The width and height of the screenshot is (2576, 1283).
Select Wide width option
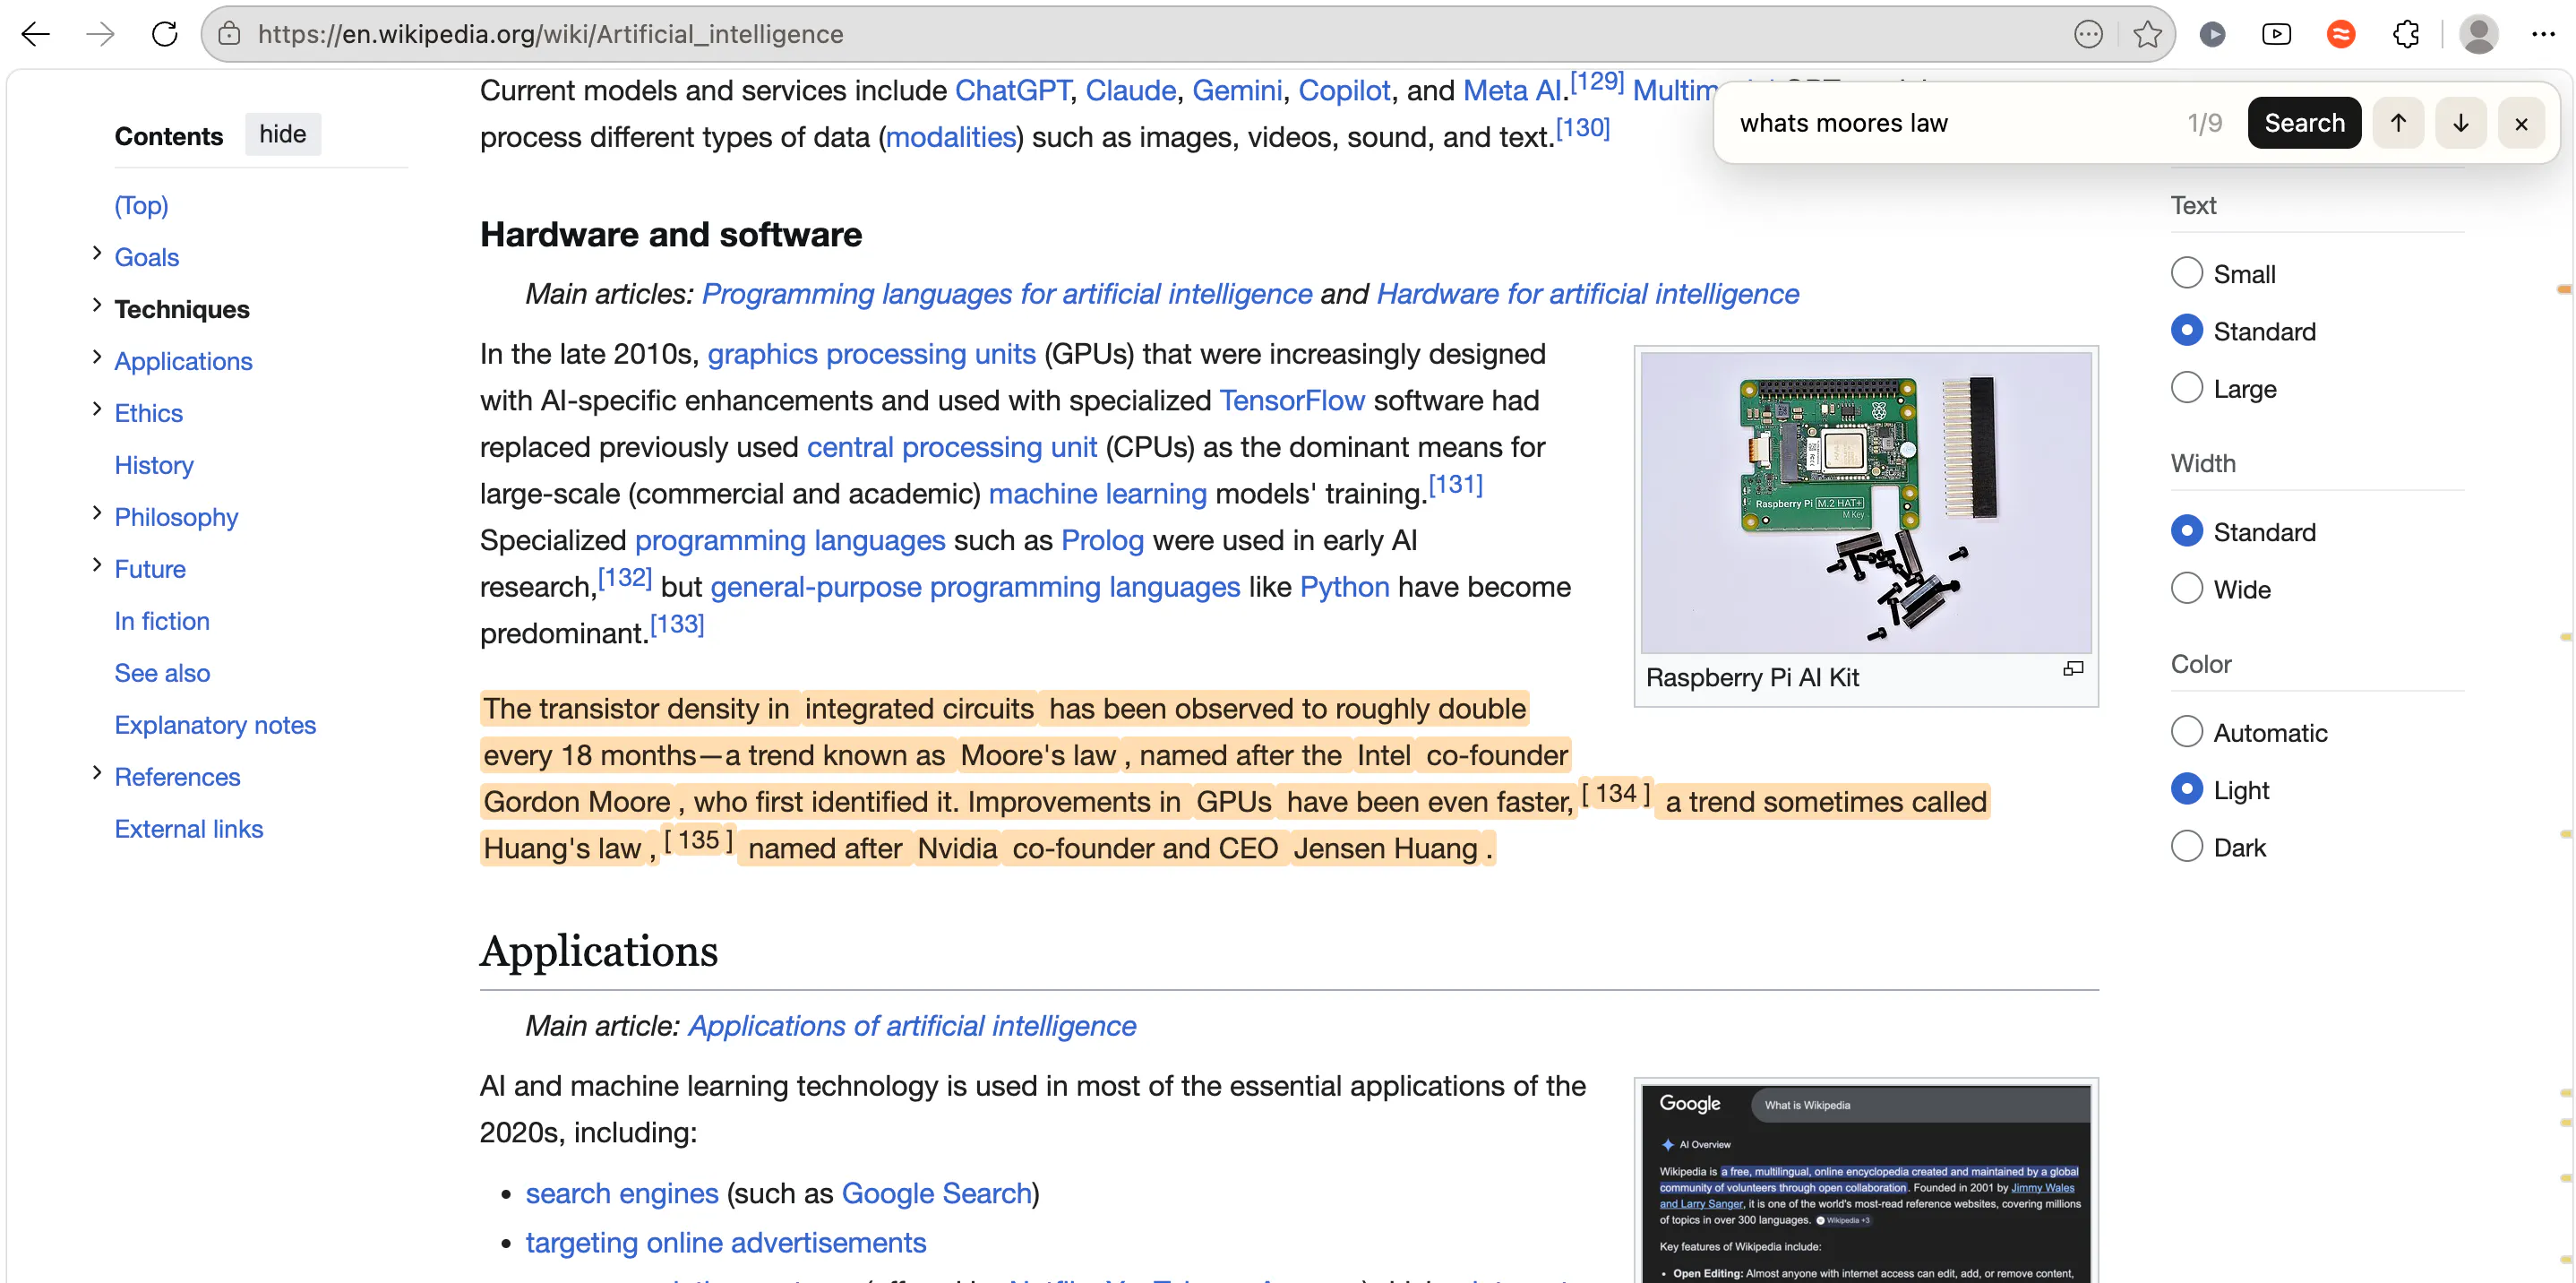tap(2187, 588)
